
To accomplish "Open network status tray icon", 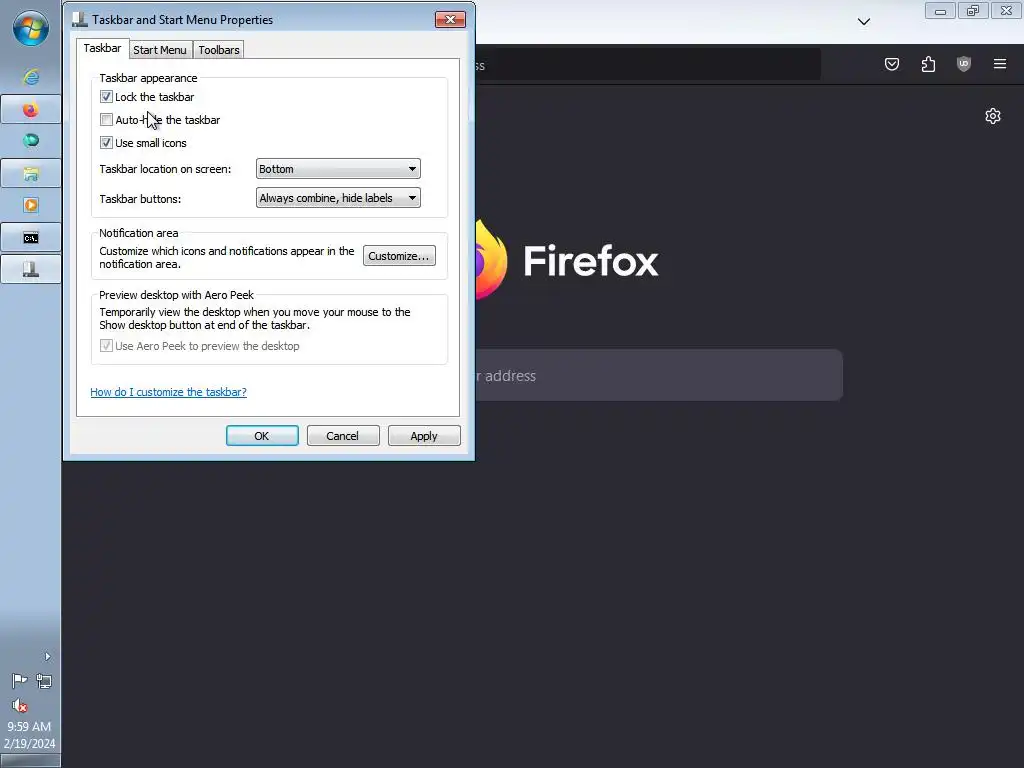I will (44, 681).
